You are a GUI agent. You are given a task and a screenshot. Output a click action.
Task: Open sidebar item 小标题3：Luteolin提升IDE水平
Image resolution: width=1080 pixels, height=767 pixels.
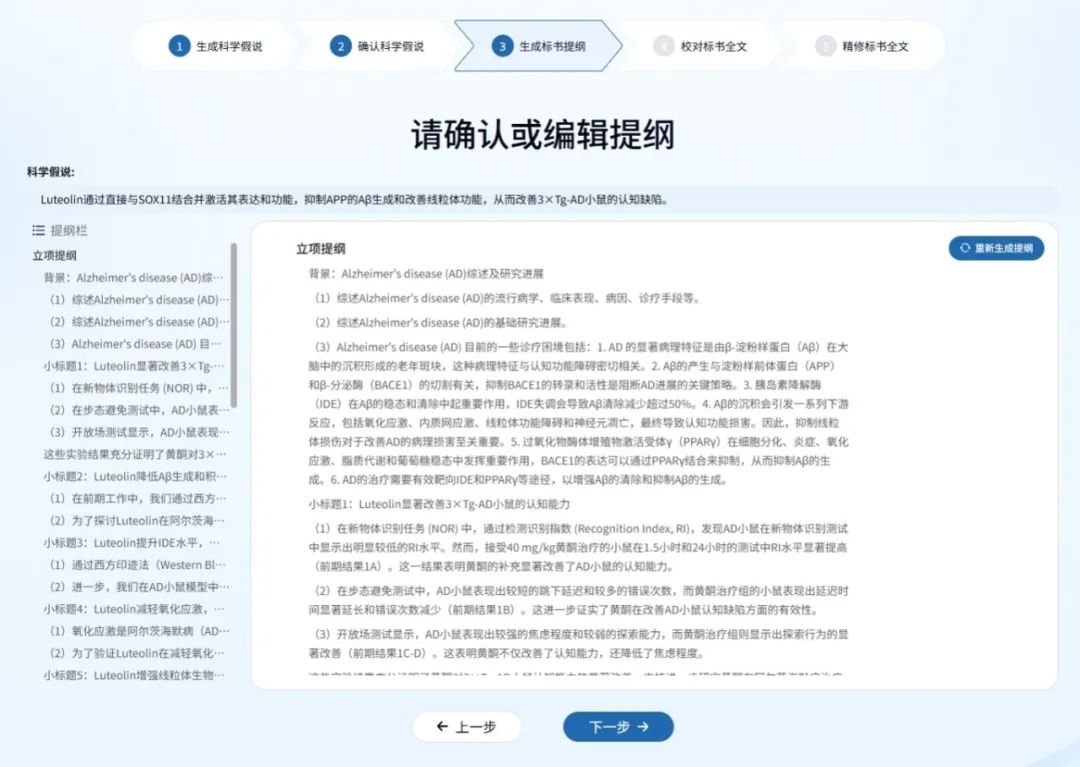point(132,543)
